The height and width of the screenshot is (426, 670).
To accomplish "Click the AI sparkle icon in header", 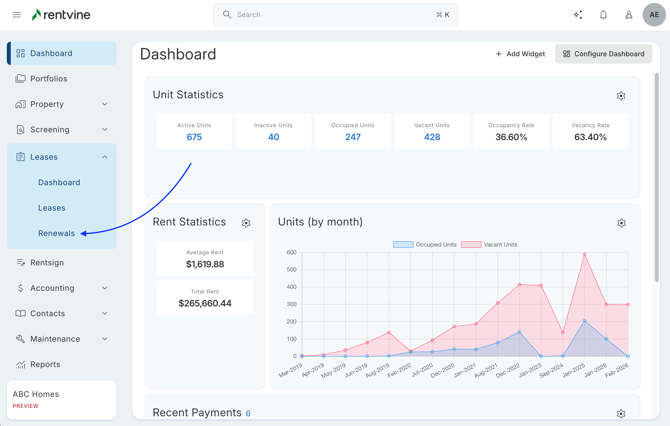I will (578, 15).
